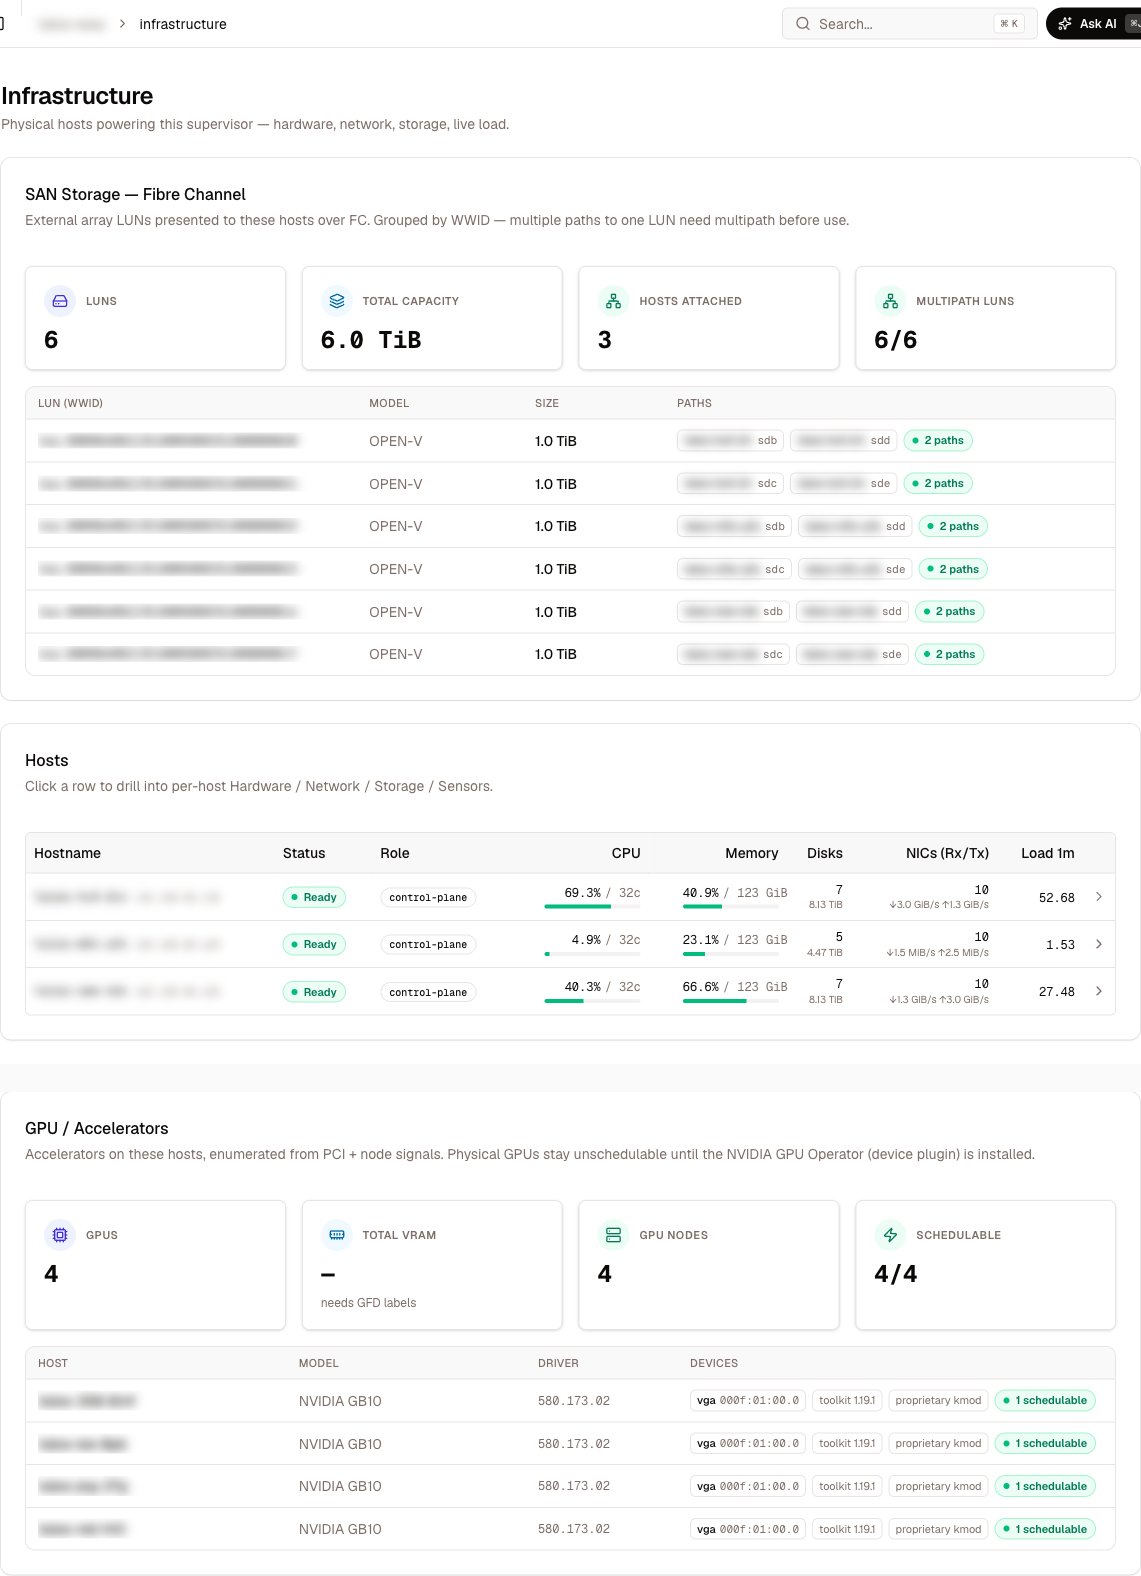Click the 23.1% memory value
Screen dimensions: 1141x1576
click(700, 940)
